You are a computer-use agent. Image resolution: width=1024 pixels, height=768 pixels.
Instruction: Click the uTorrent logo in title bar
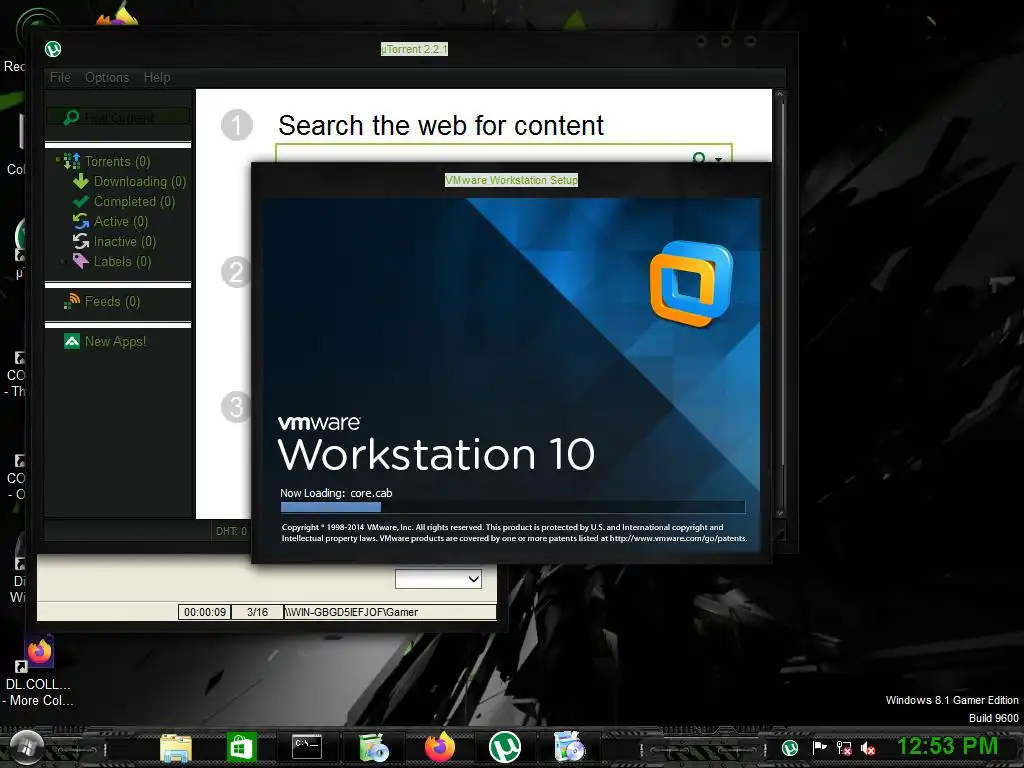(x=53, y=49)
